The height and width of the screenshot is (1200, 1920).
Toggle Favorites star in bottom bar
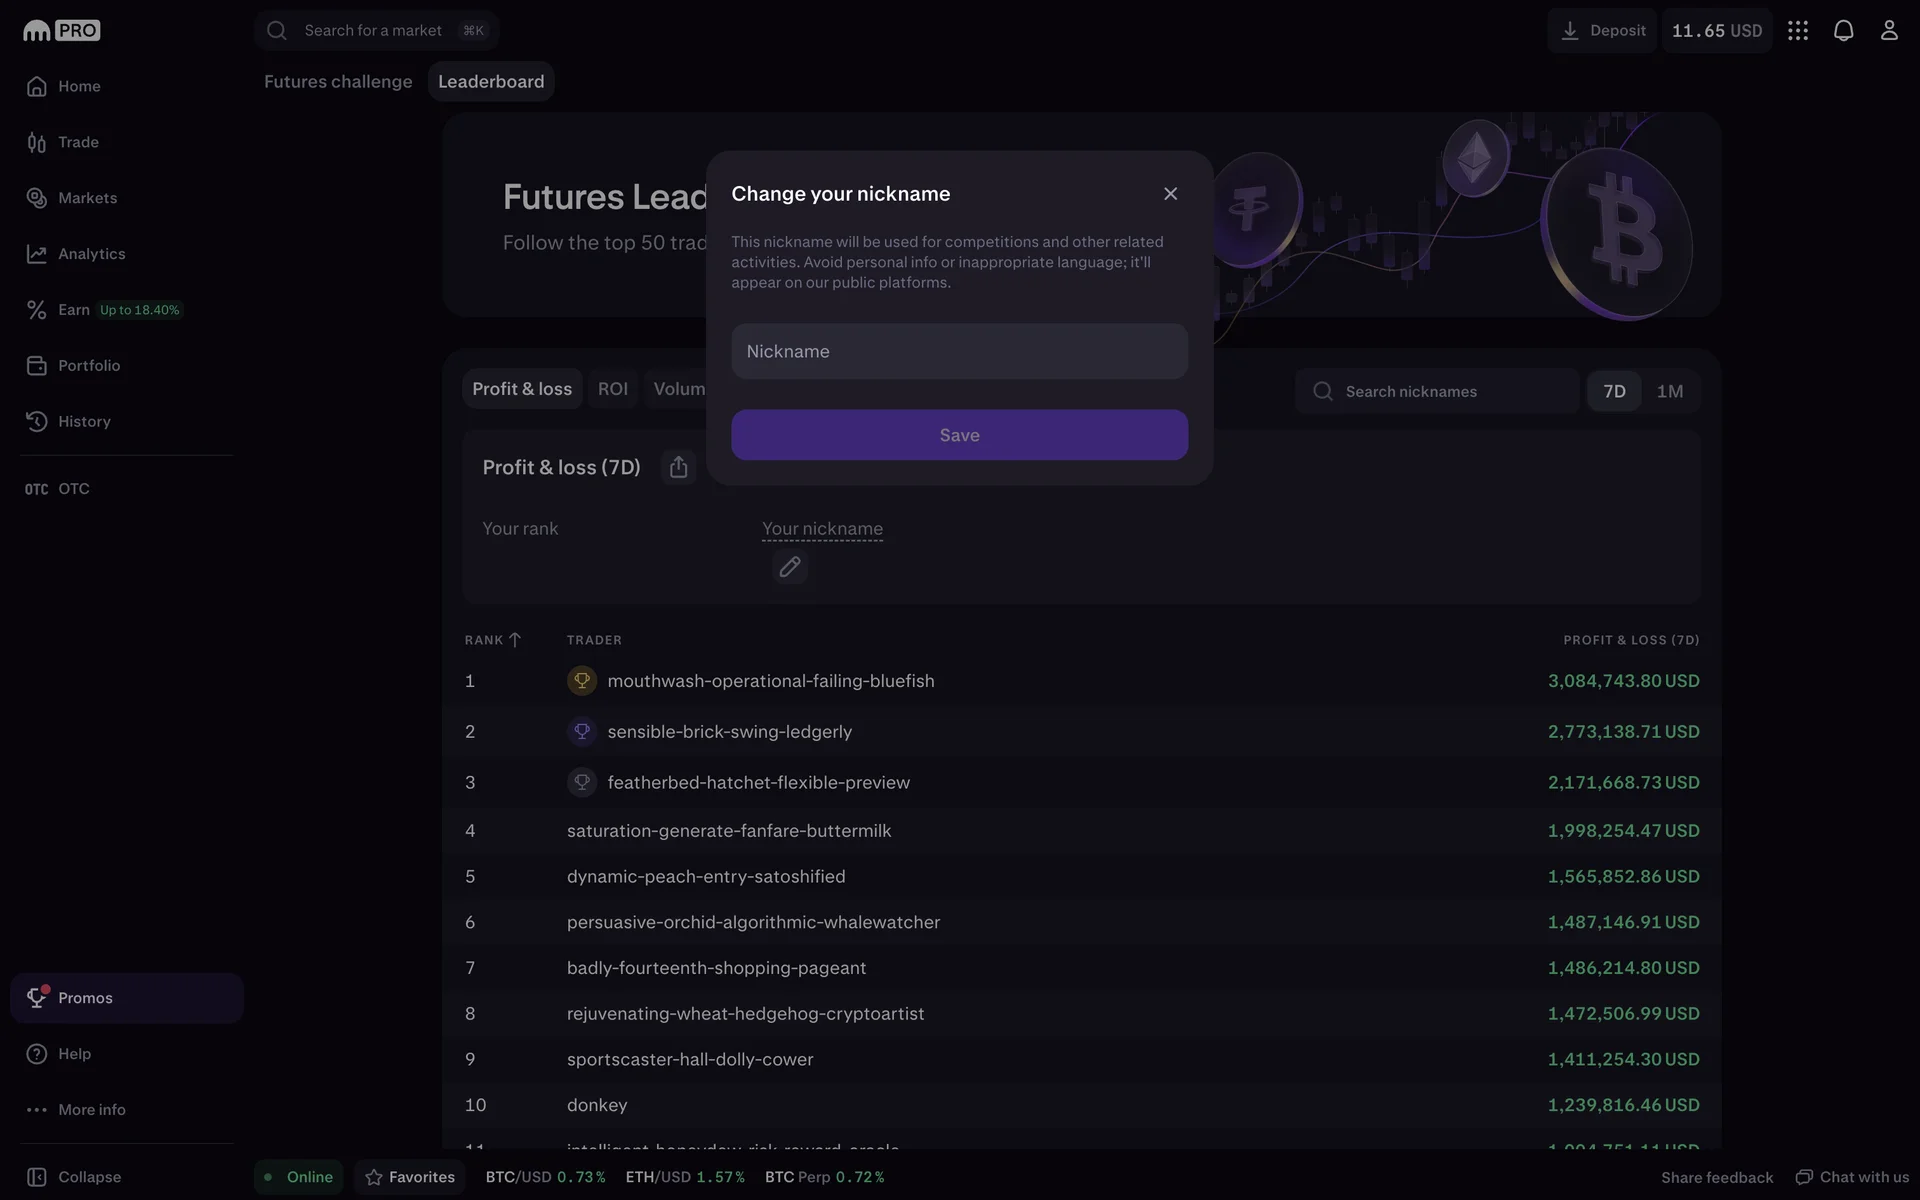[410, 1177]
